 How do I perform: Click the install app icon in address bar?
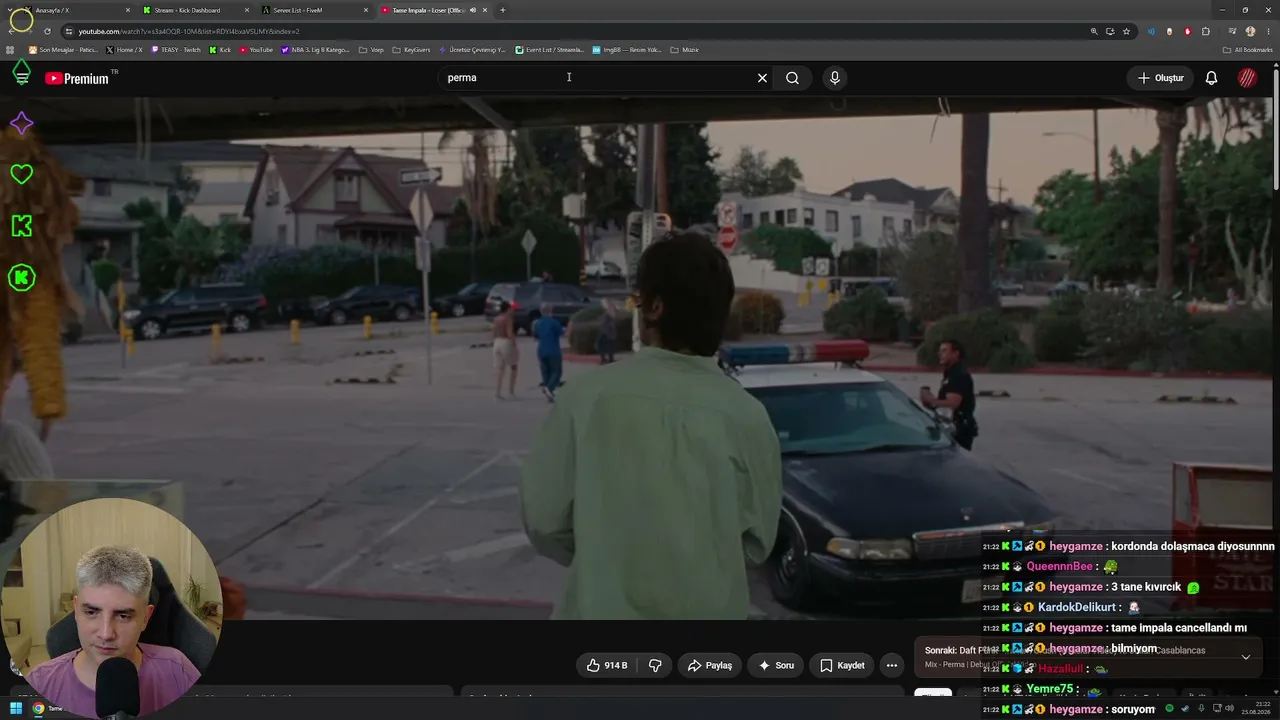click(x=1110, y=31)
